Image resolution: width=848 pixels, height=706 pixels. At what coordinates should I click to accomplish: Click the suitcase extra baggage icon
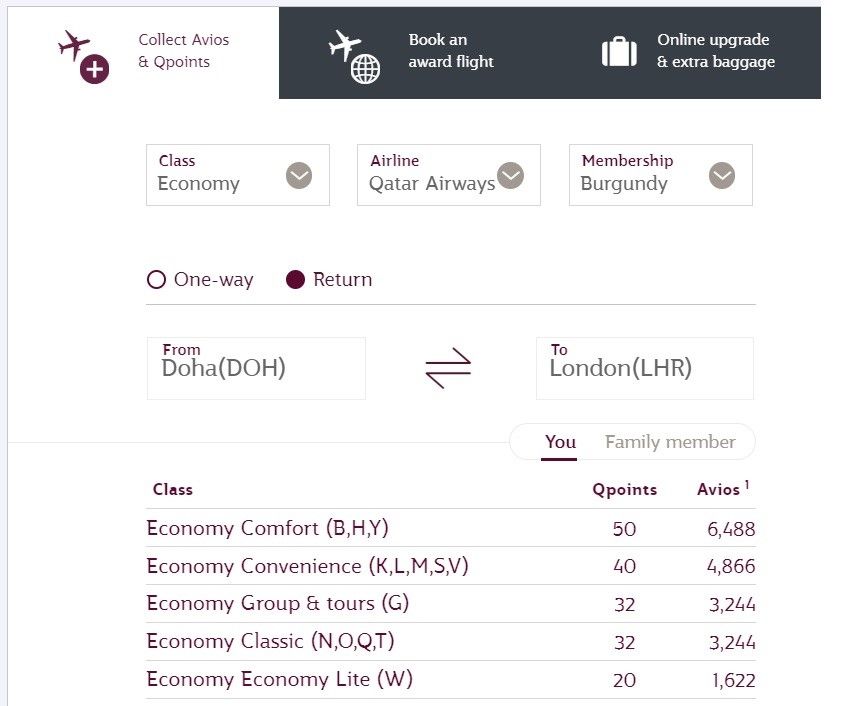pyautogui.click(x=619, y=52)
